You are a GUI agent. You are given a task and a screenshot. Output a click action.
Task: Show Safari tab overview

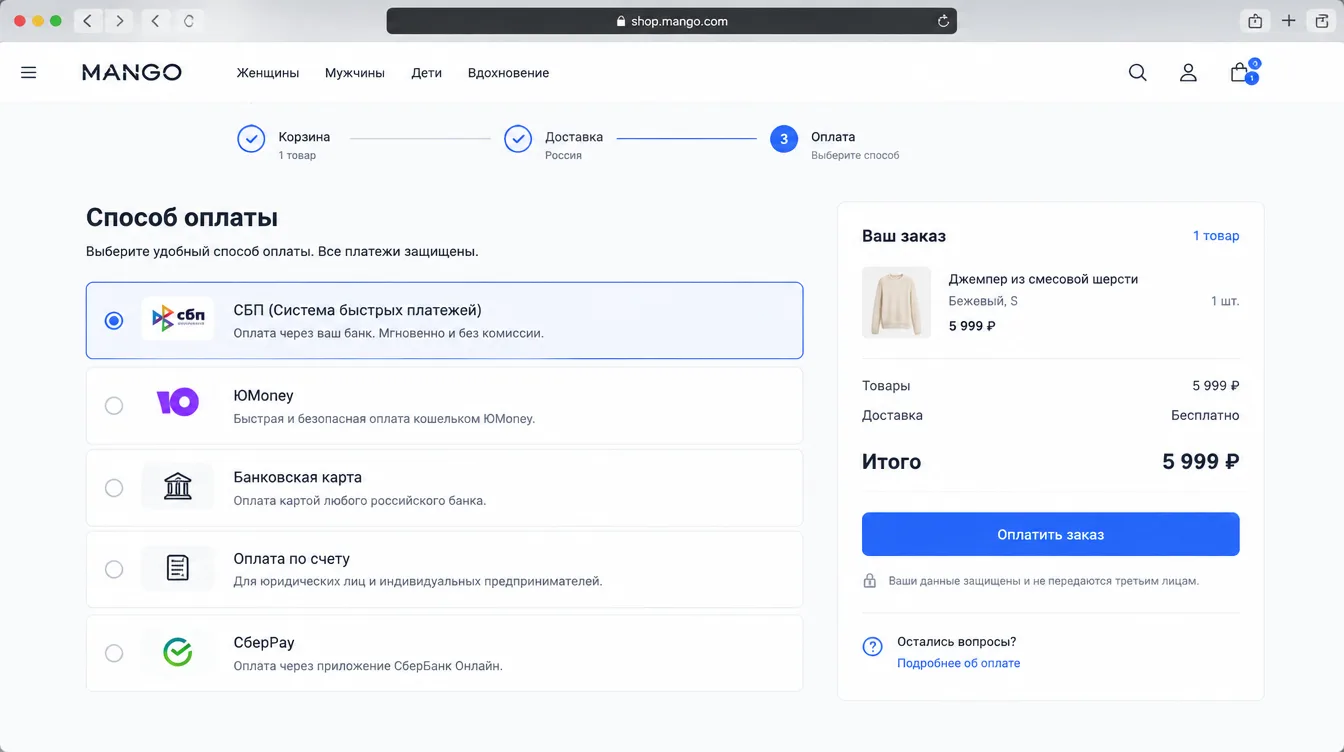pos(1323,21)
